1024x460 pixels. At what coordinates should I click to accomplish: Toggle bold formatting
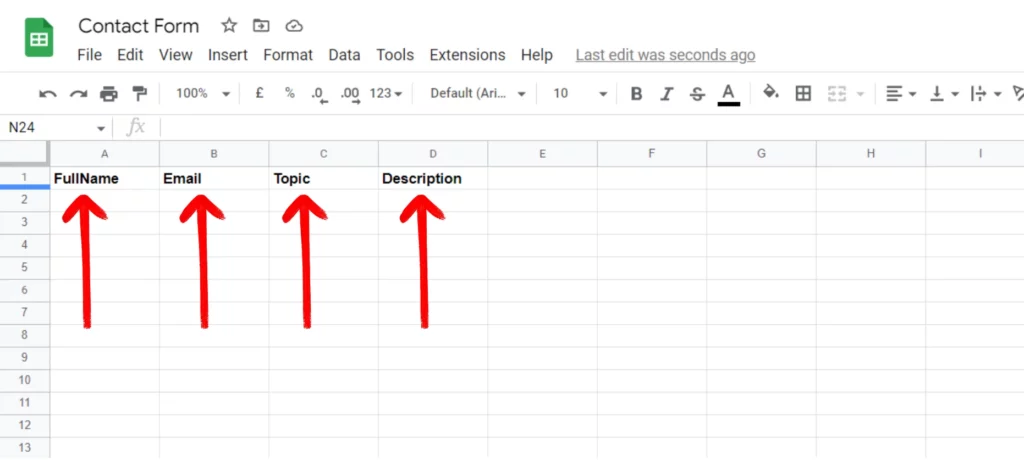pyautogui.click(x=636, y=93)
